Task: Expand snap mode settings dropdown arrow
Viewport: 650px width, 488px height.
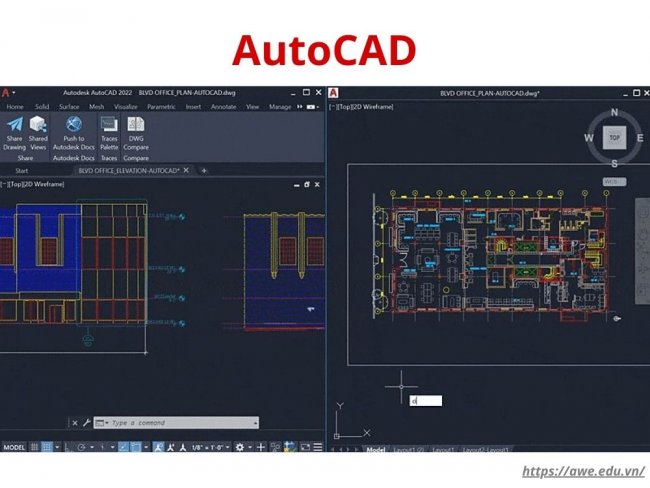Action: pos(57,447)
